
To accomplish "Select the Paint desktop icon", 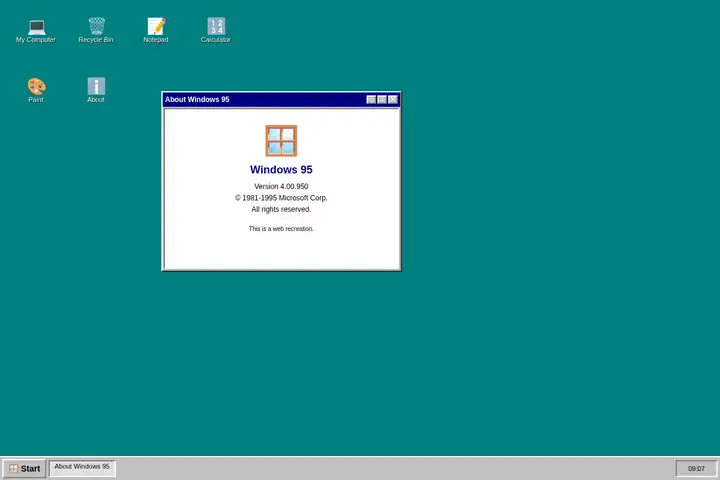I will point(36,90).
